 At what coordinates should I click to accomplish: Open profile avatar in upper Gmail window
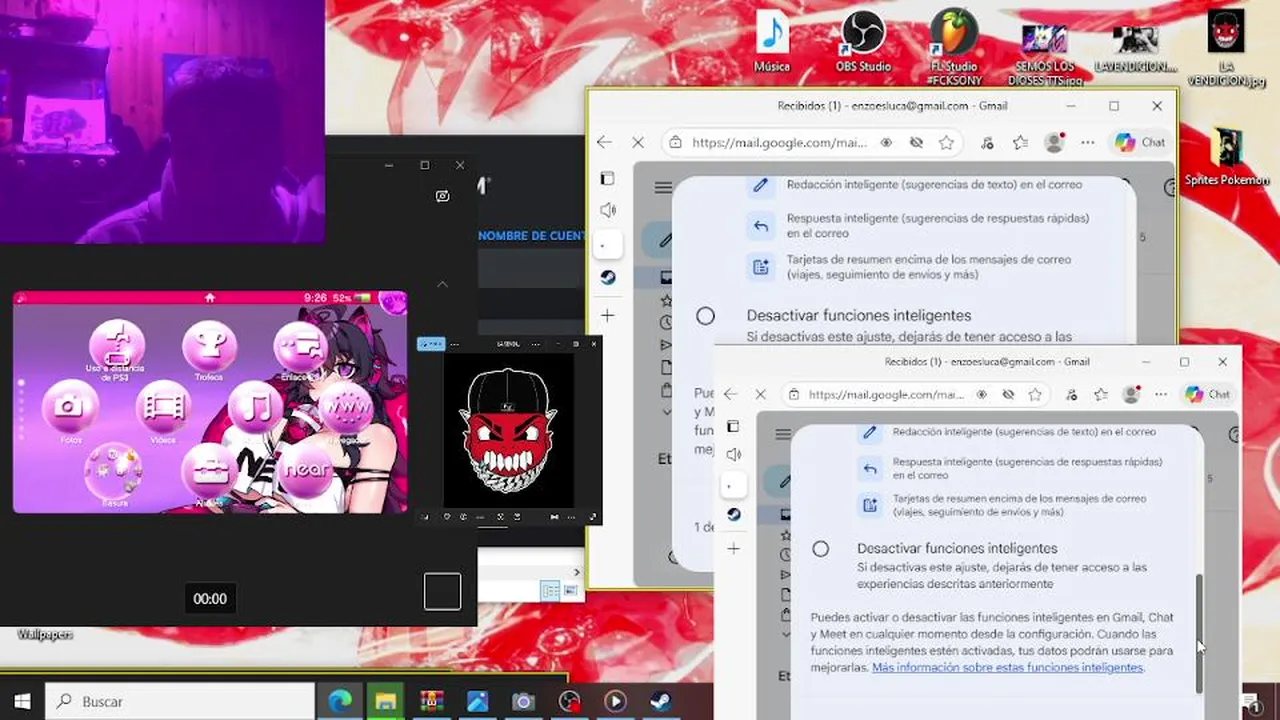tap(1054, 143)
